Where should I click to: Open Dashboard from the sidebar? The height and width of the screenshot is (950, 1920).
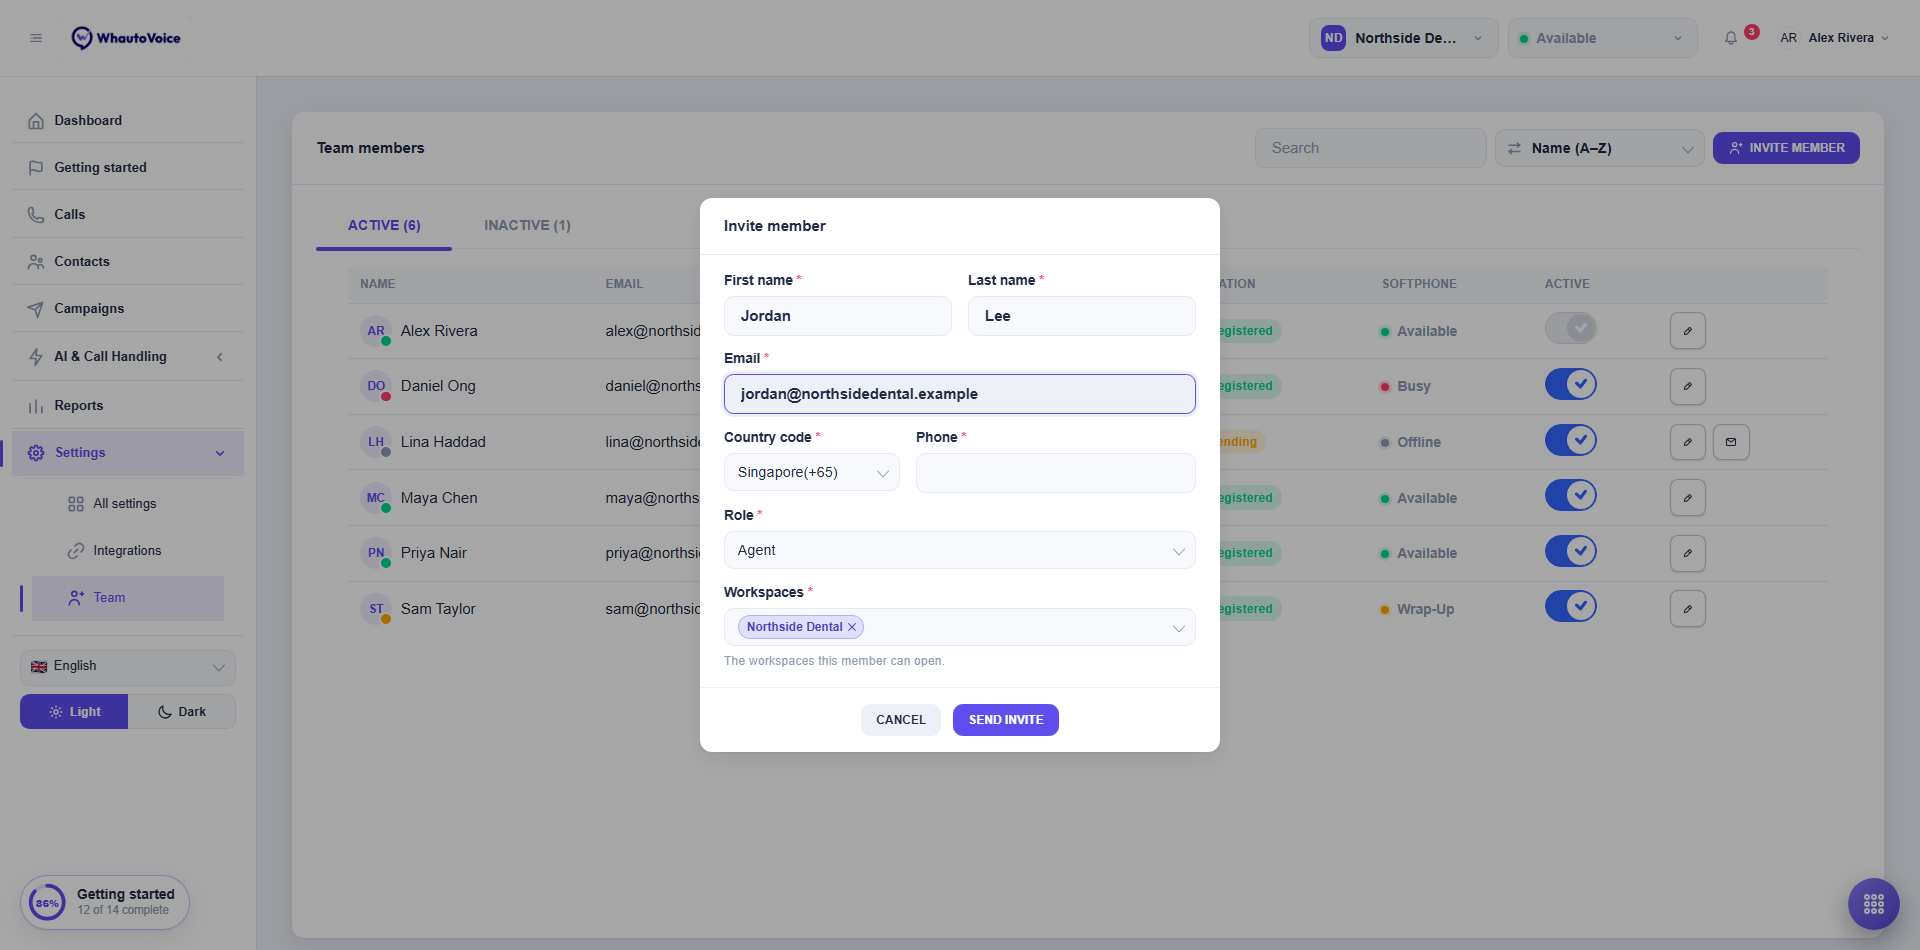[128, 120]
